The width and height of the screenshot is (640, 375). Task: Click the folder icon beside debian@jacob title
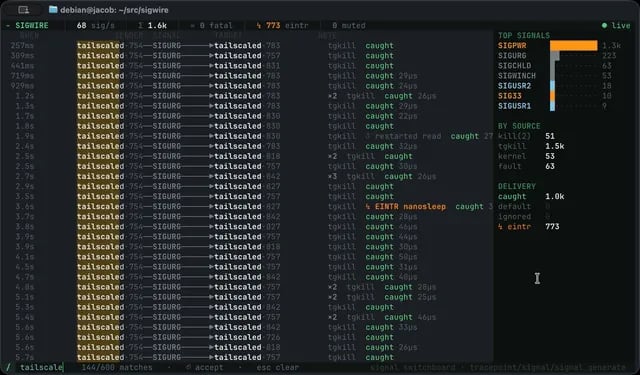click(53, 9)
